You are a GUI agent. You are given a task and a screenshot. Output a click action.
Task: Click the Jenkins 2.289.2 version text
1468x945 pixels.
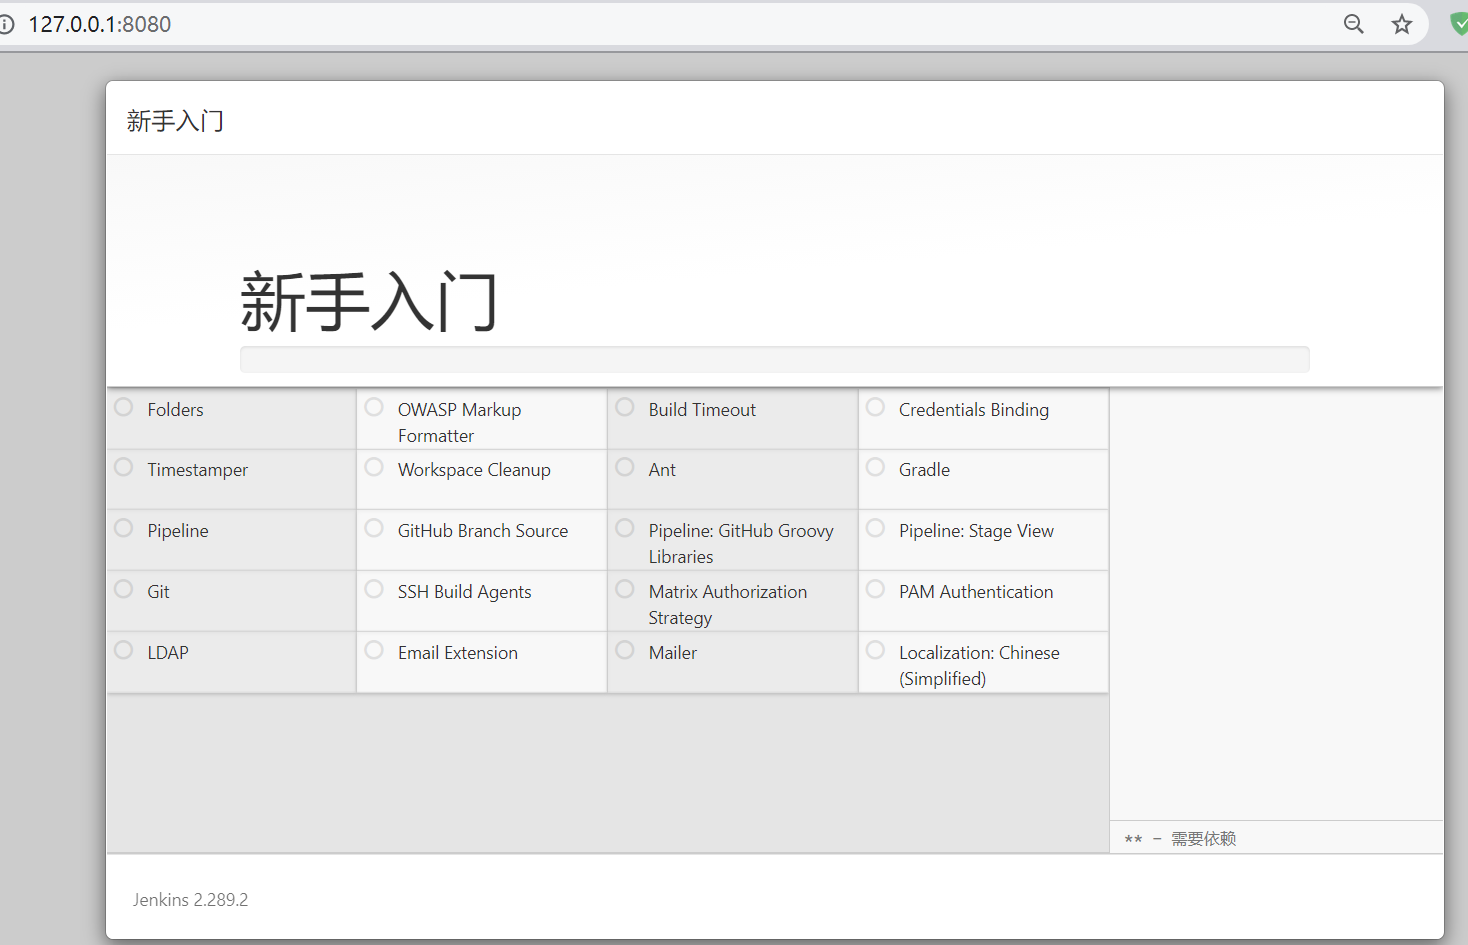[190, 900]
